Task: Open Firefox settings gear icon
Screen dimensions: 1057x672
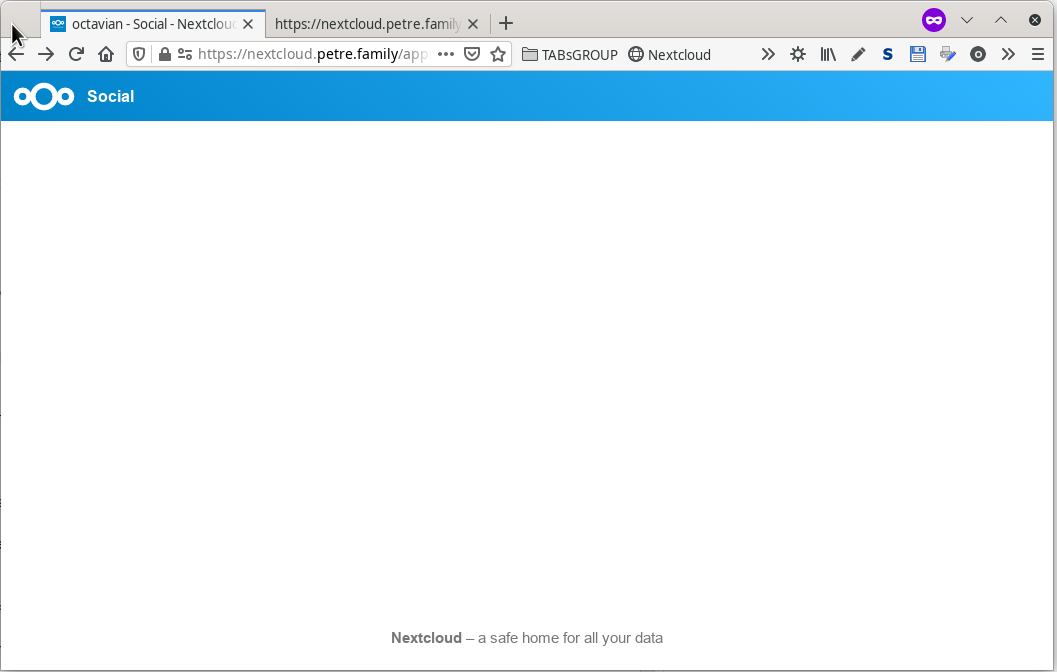Action: coord(798,54)
